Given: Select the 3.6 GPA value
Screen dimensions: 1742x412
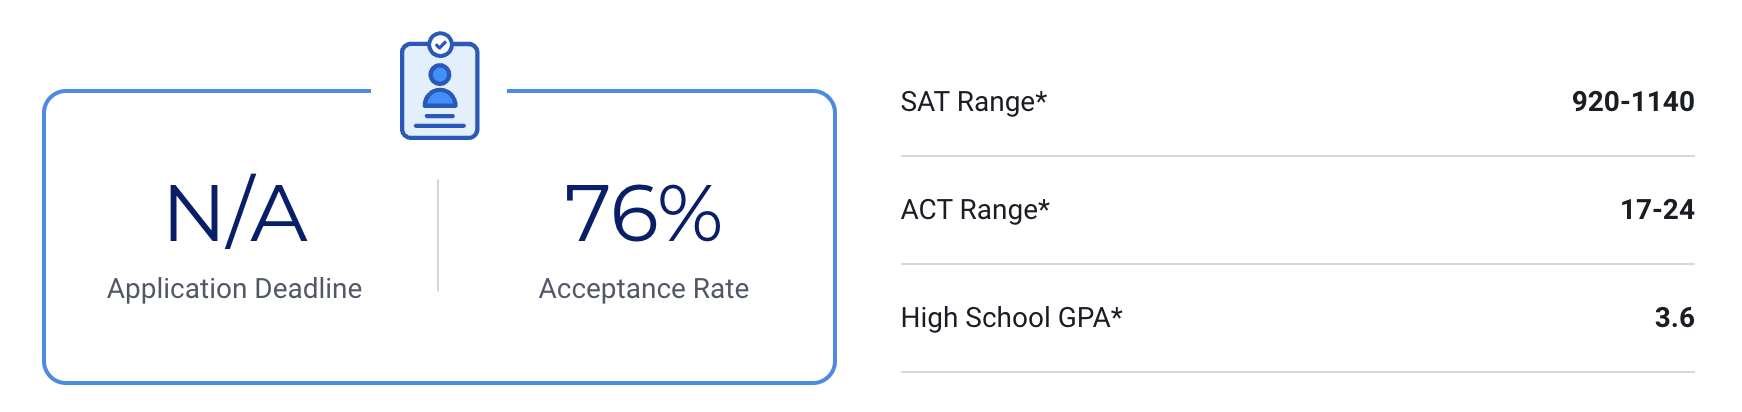Looking at the screenshot, I should (x=1674, y=318).
